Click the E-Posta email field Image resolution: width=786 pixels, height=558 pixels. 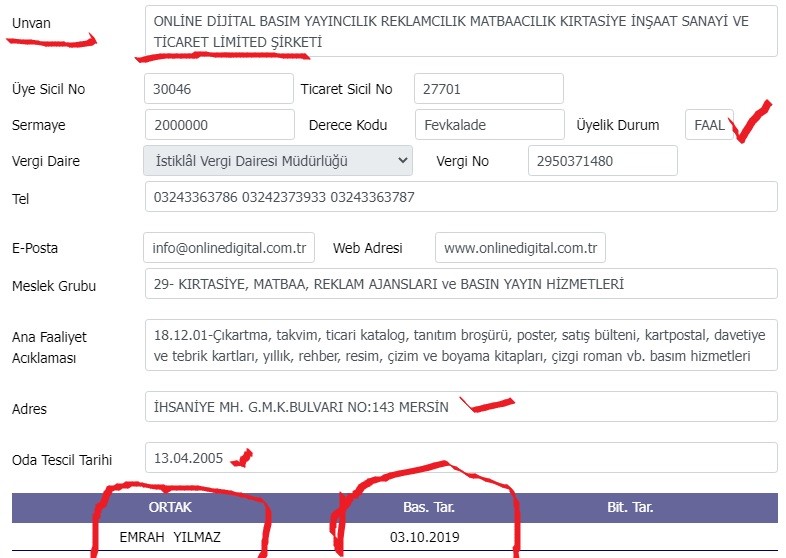229,248
